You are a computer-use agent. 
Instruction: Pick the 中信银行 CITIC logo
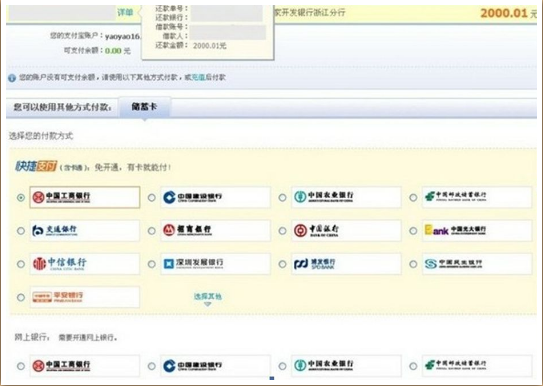85,264
